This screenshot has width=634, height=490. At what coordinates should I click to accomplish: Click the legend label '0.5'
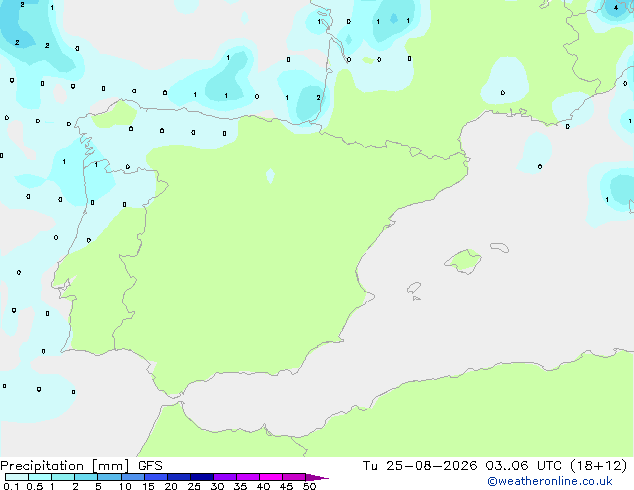35,486
